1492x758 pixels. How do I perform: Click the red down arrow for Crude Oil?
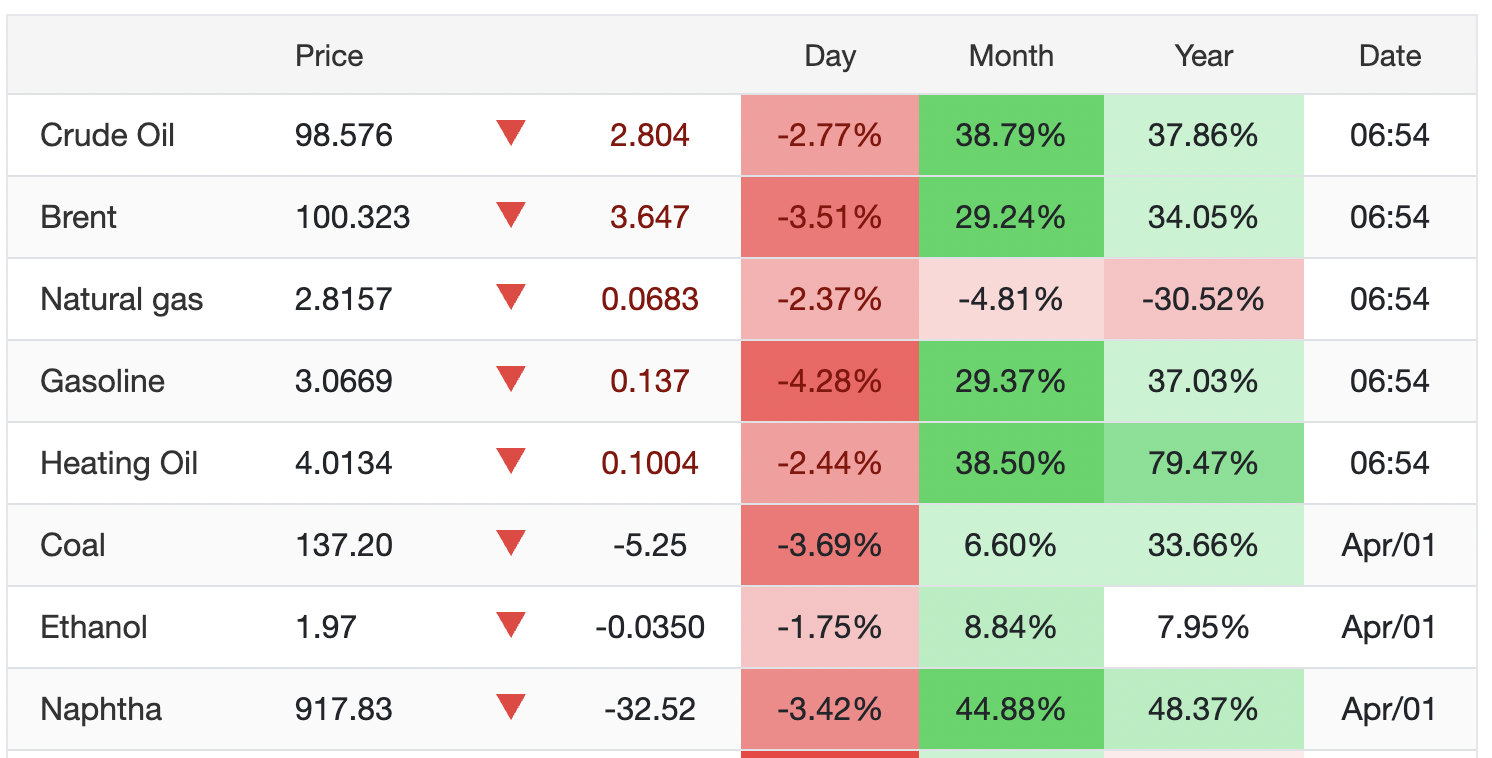click(x=511, y=133)
